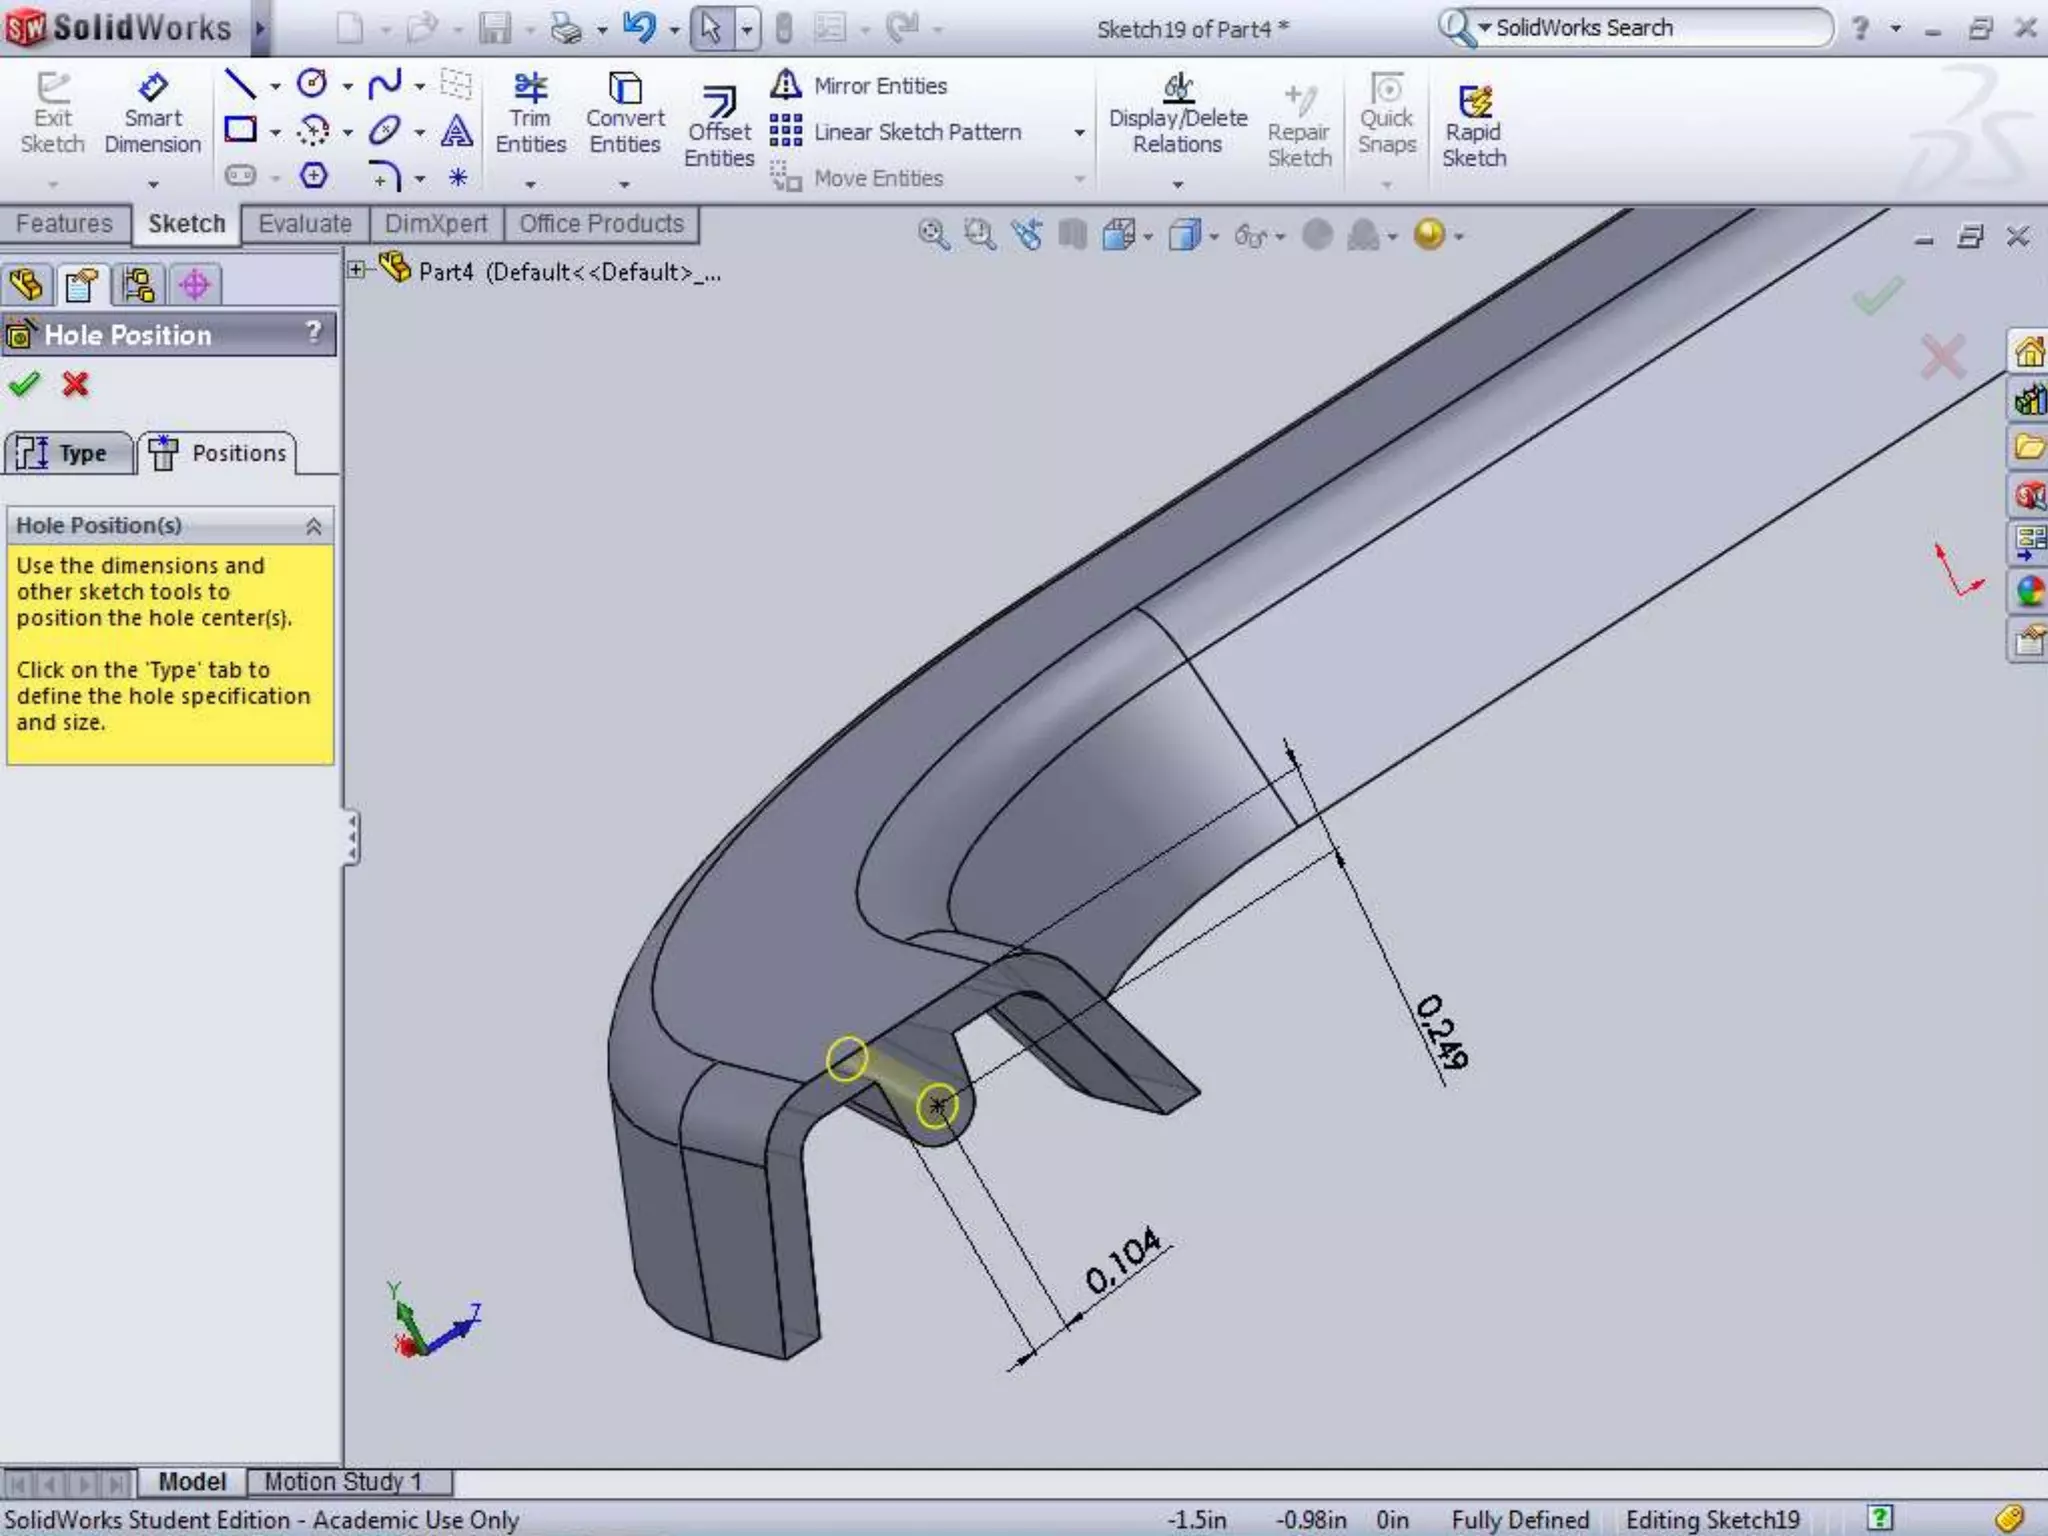The width and height of the screenshot is (2048, 1536).
Task: Open the Motion Study 1 tab
Action: click(x=344, y=1481)
